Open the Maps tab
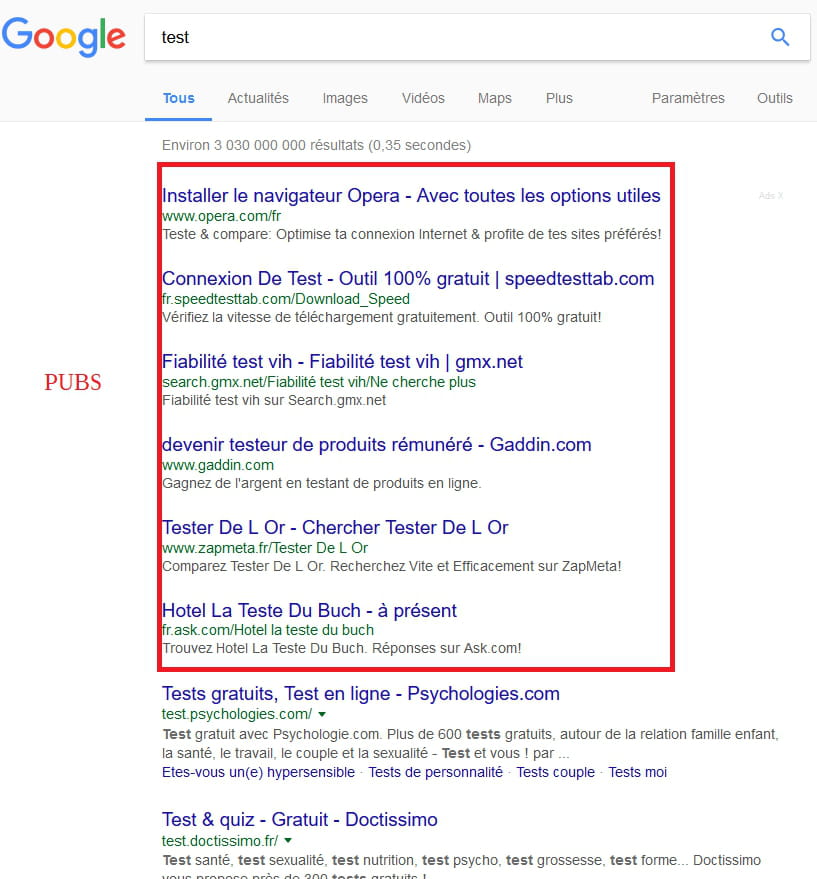The height and width of the screenshot is (879, 817). coord(495,98)
